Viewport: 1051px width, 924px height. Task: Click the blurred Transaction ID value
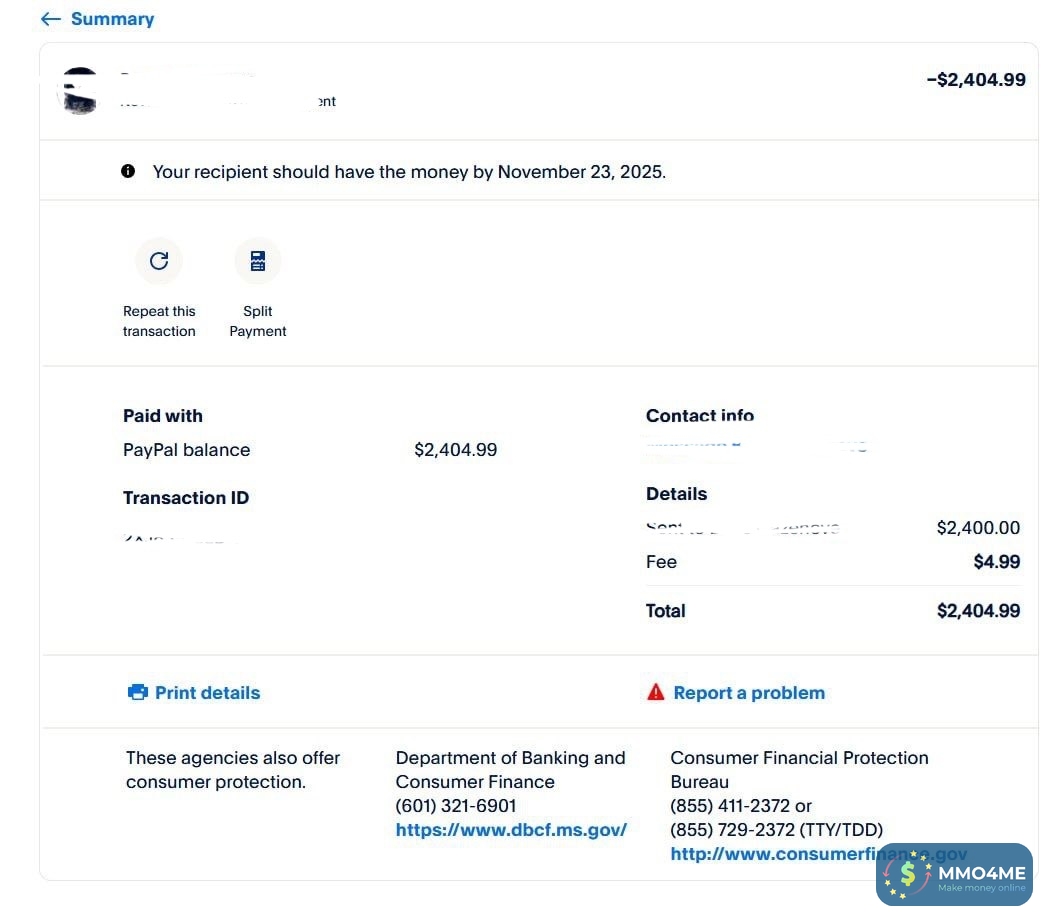pos(180,539)
